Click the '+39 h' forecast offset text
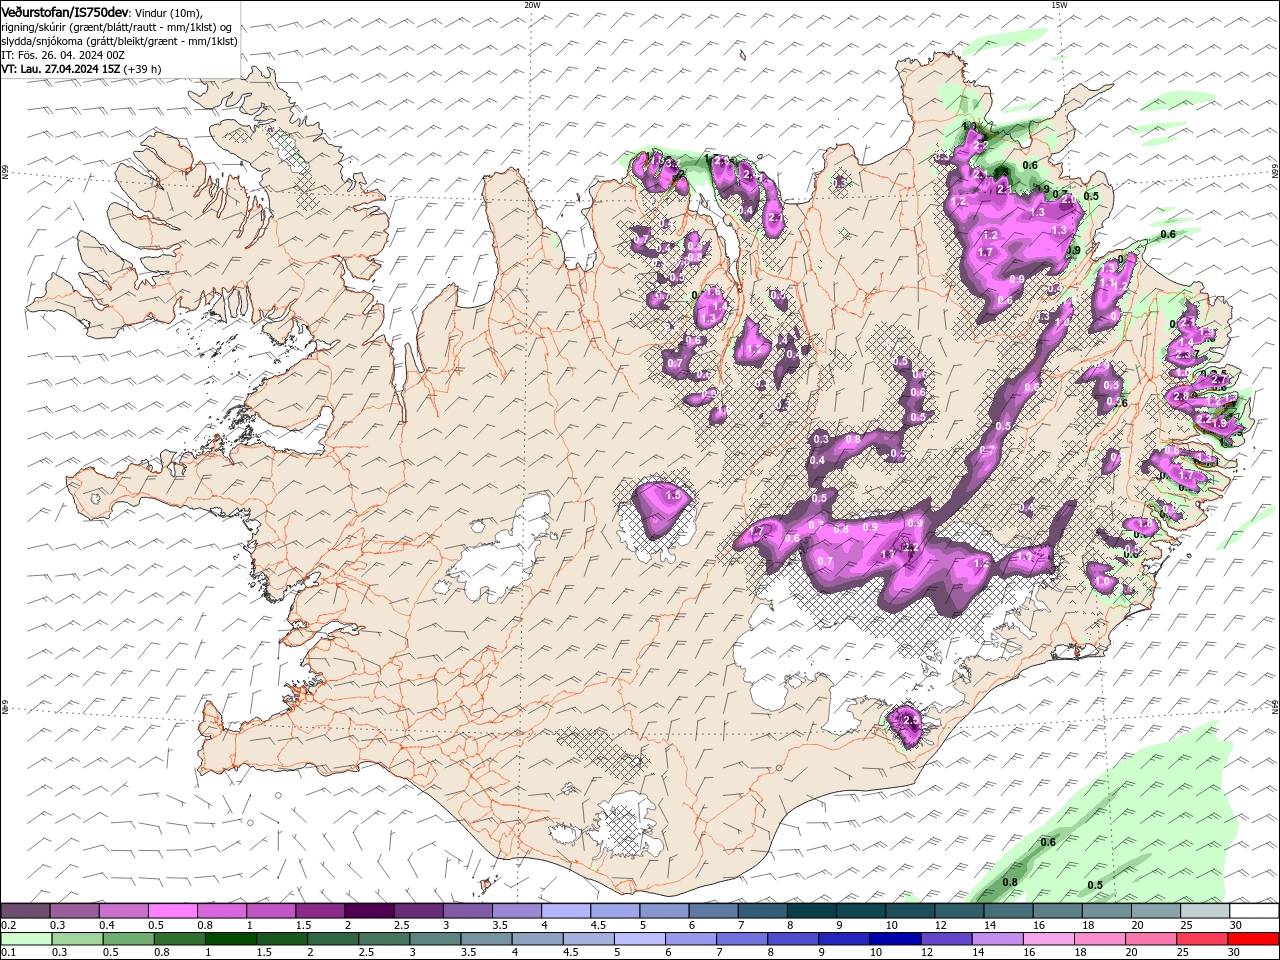Image resolution: width=1280 pixels, height=960 pixels. [143, 69]
